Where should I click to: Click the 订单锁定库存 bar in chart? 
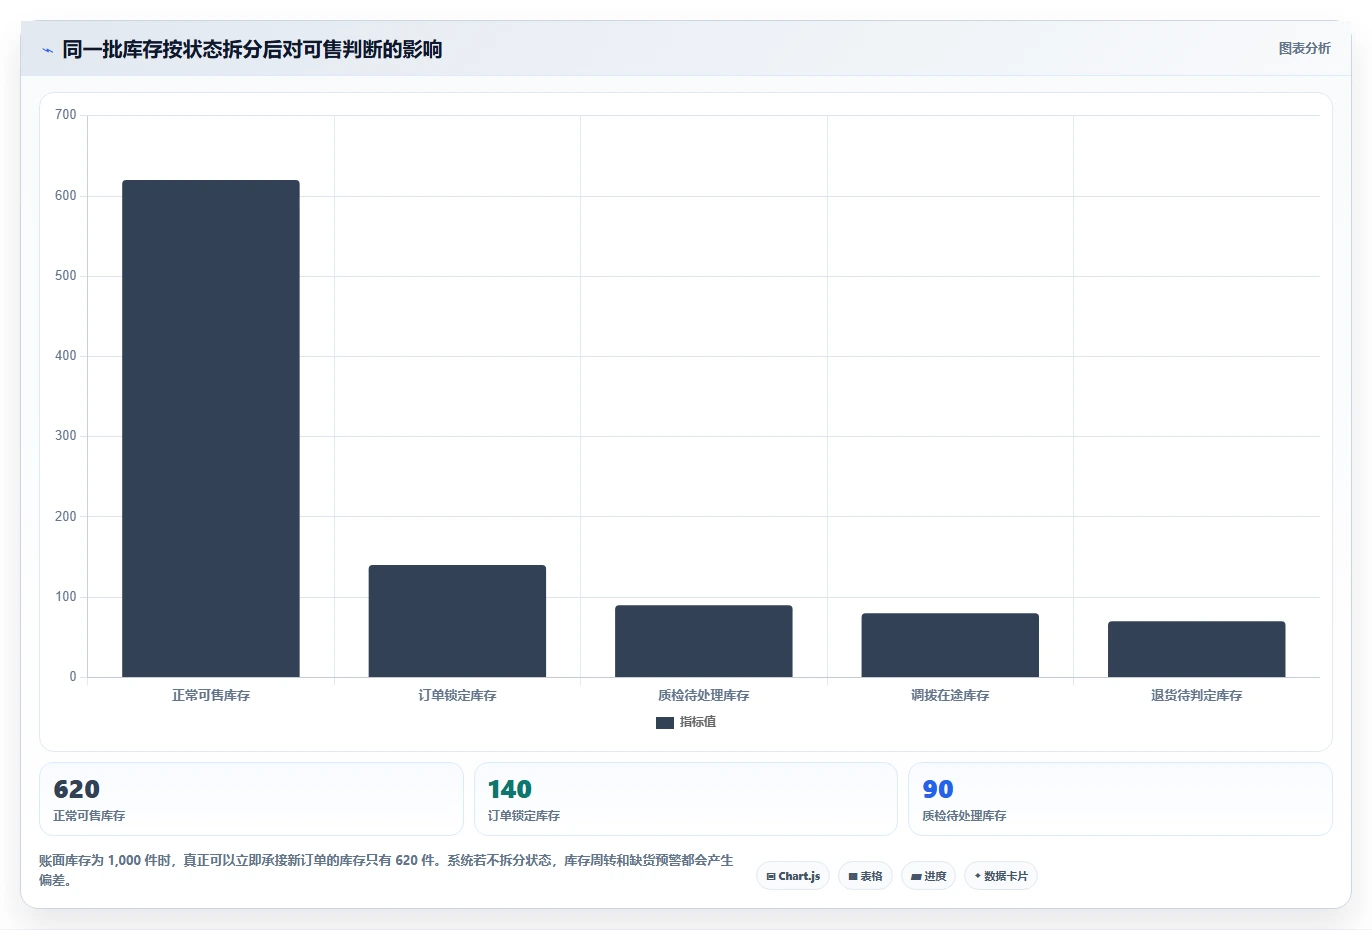pyautogui.click(x=457, y=621)
